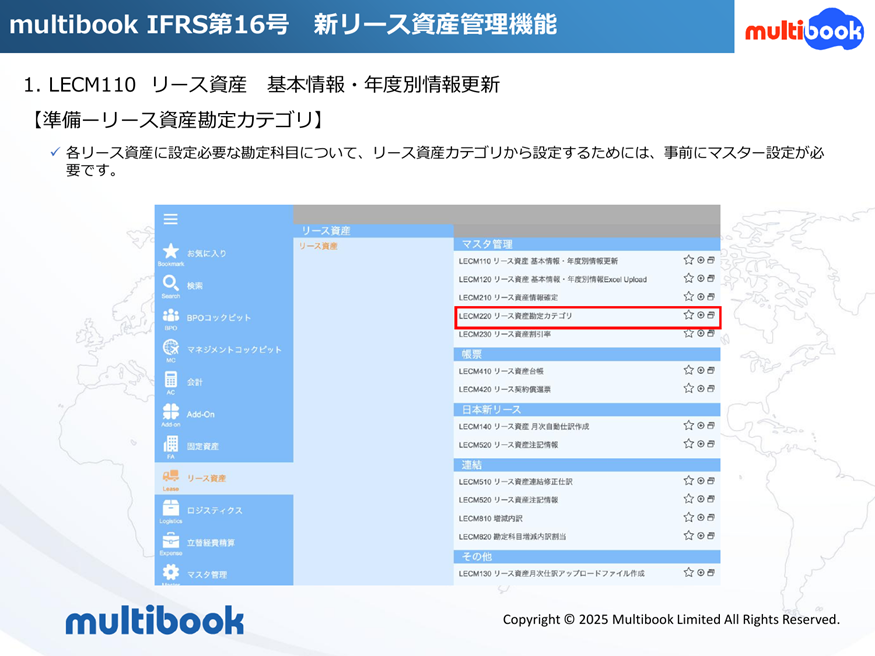The image size is (875, 656).
Task: Toggle favorite star for LECM110 row
Action: [689, 260]
